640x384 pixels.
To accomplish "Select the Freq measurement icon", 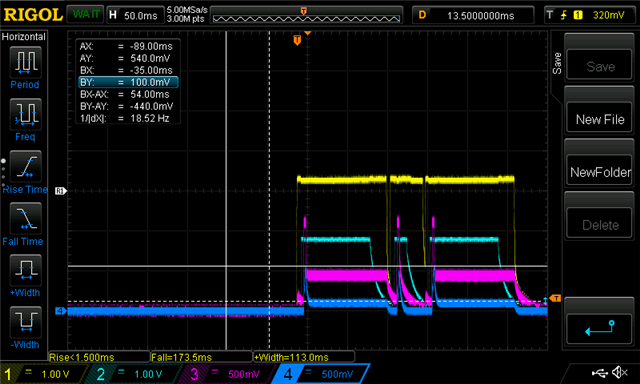I will point(25,114).
